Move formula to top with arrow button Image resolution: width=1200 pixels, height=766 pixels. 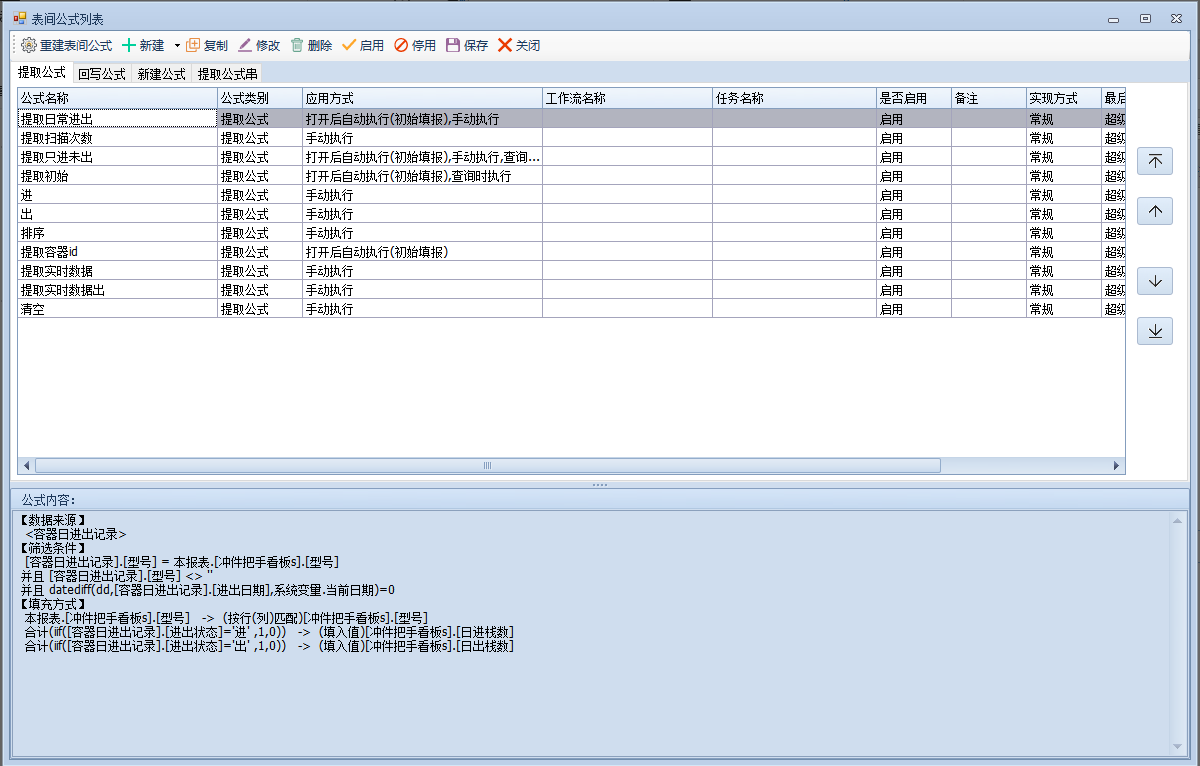tap(1155, 162)
